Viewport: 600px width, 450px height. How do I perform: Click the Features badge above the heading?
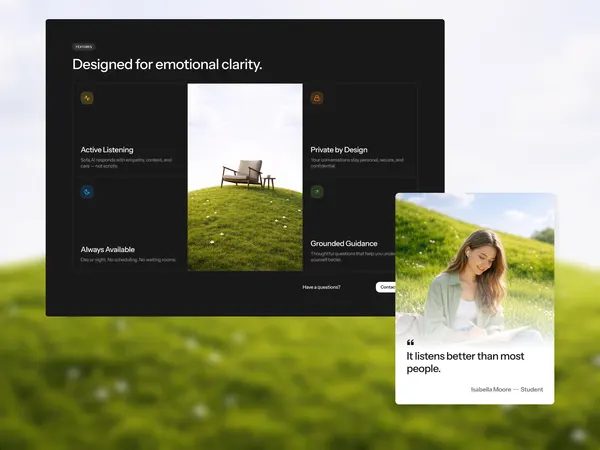pyautogui.click(x=84, y=47)
